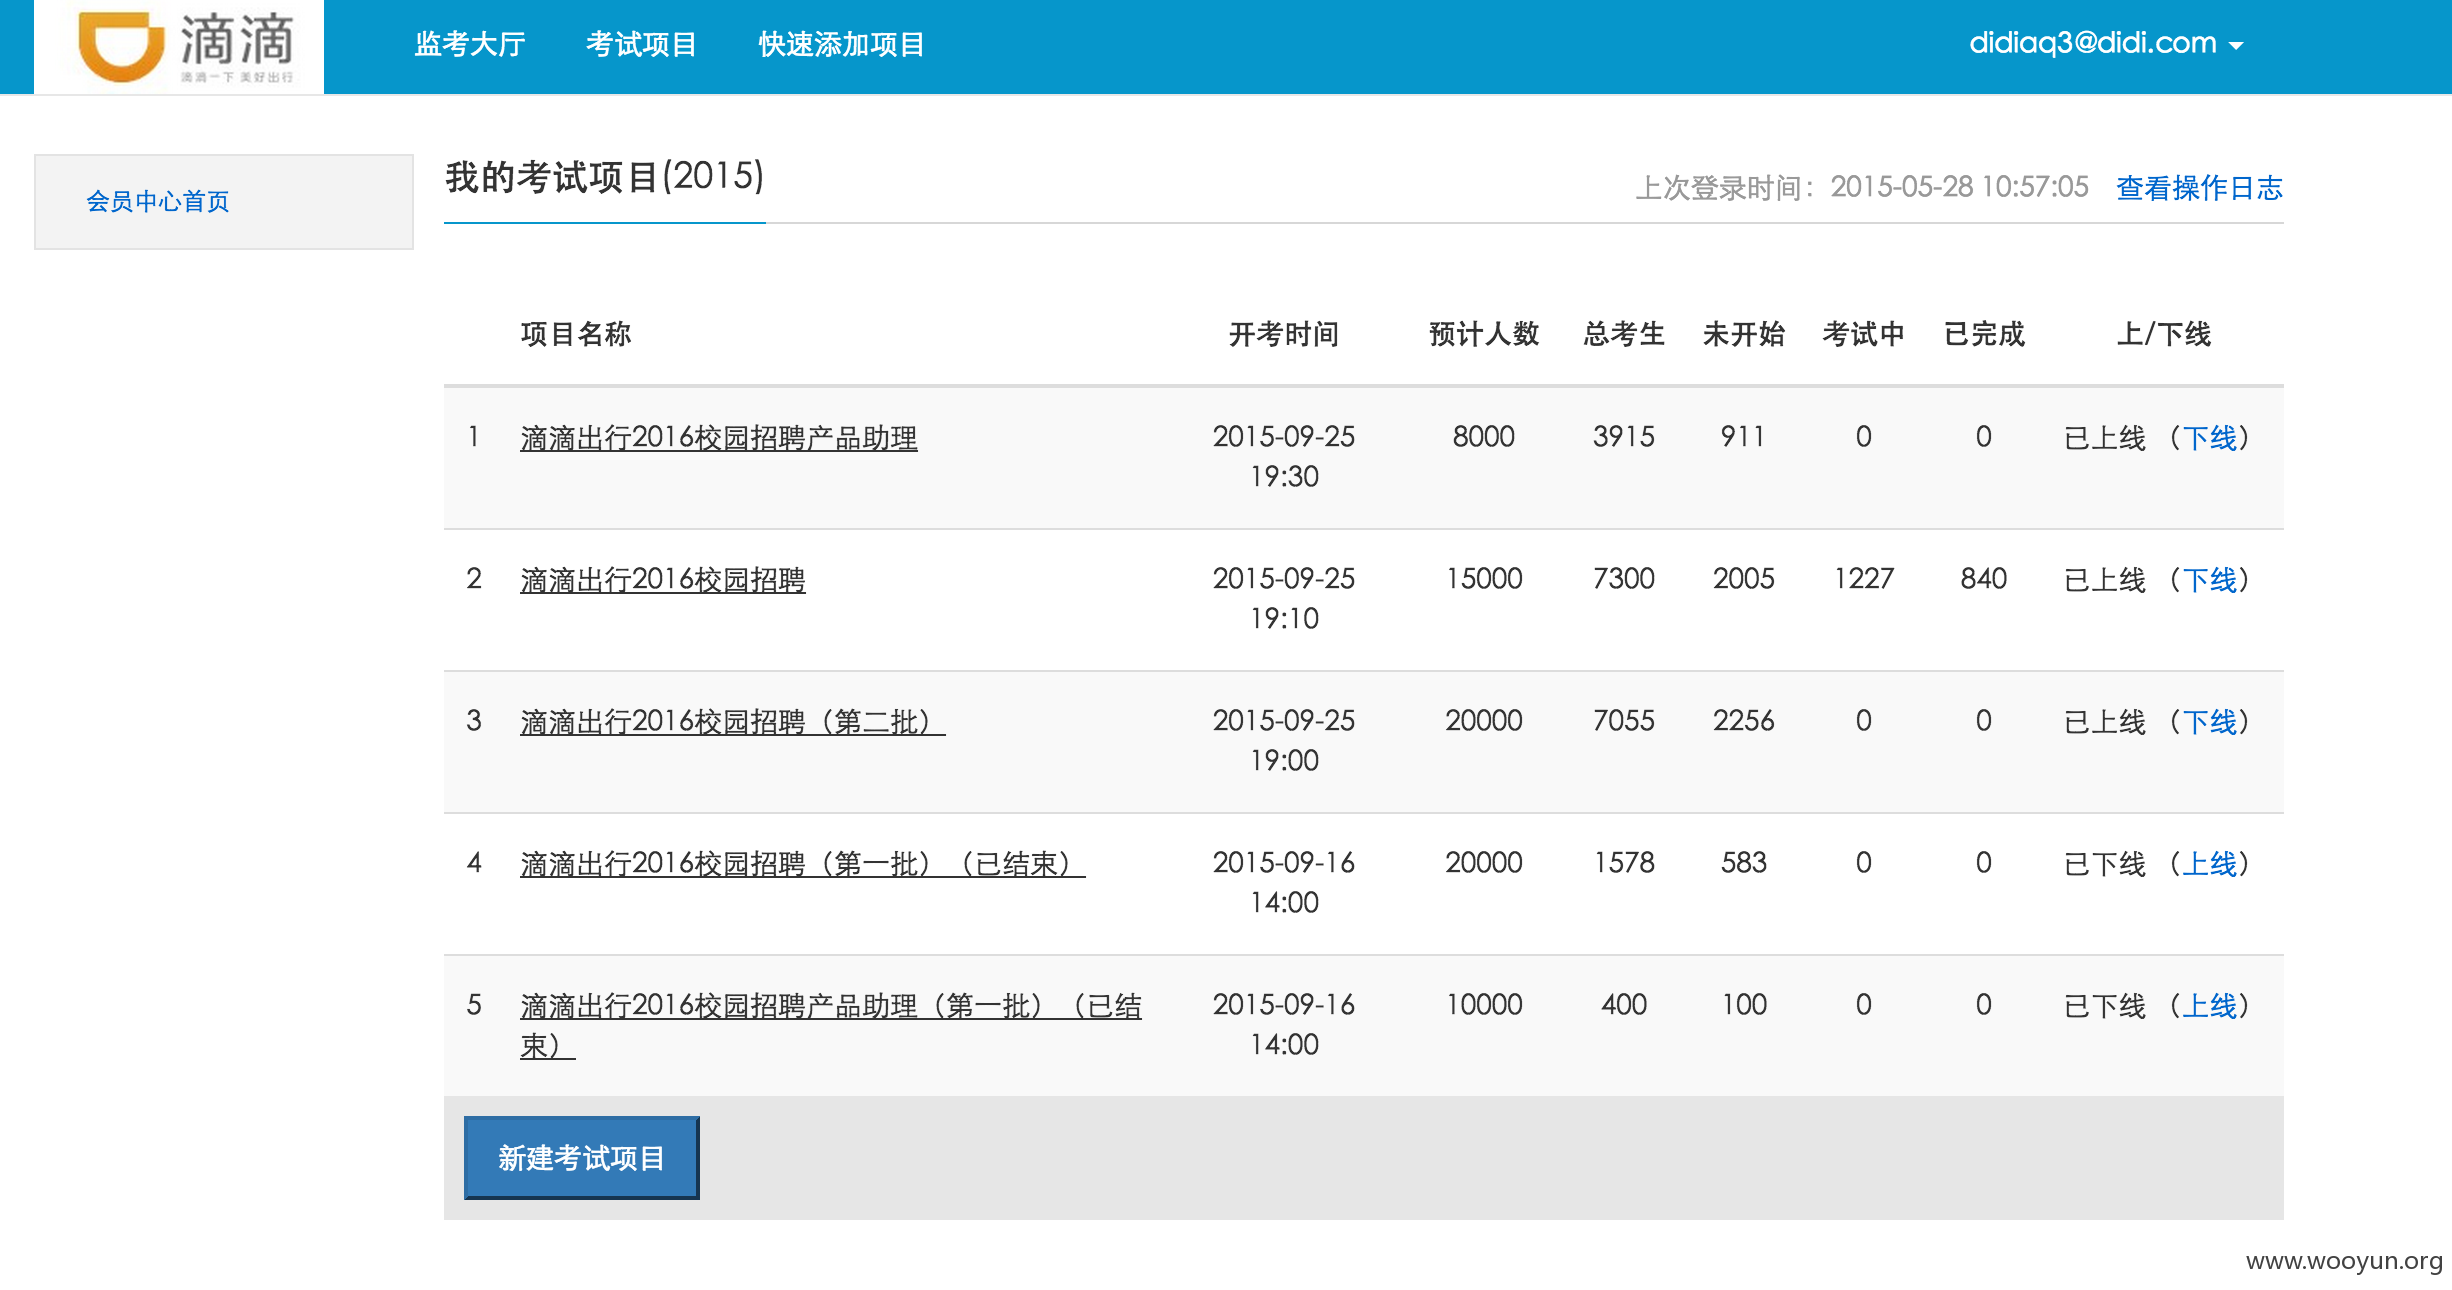
Task: Click the 未开始 value 911
Action: [x=1744, y=437]
